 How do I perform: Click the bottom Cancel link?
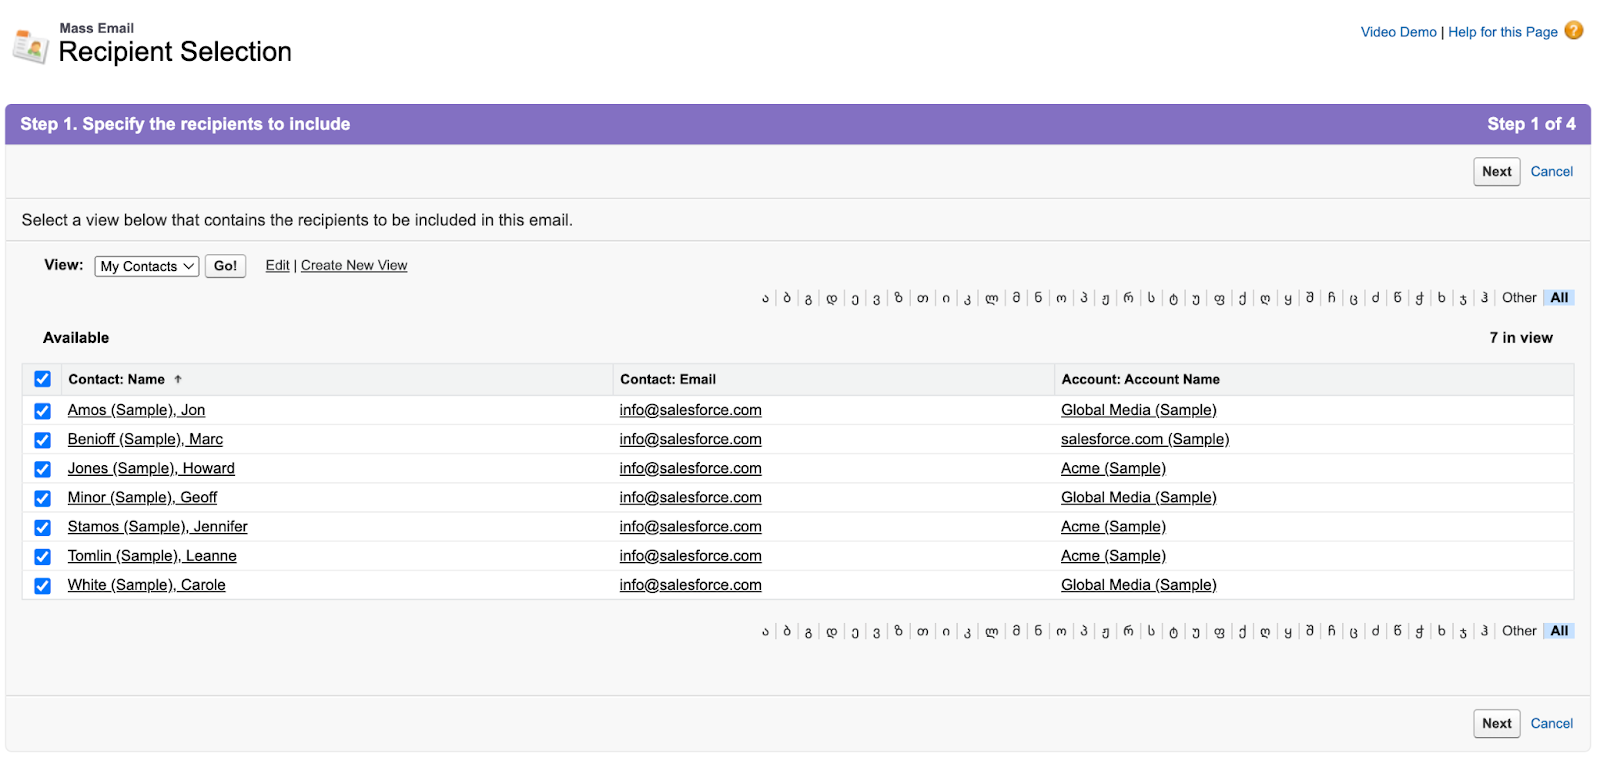click(x=1551, y=723)
